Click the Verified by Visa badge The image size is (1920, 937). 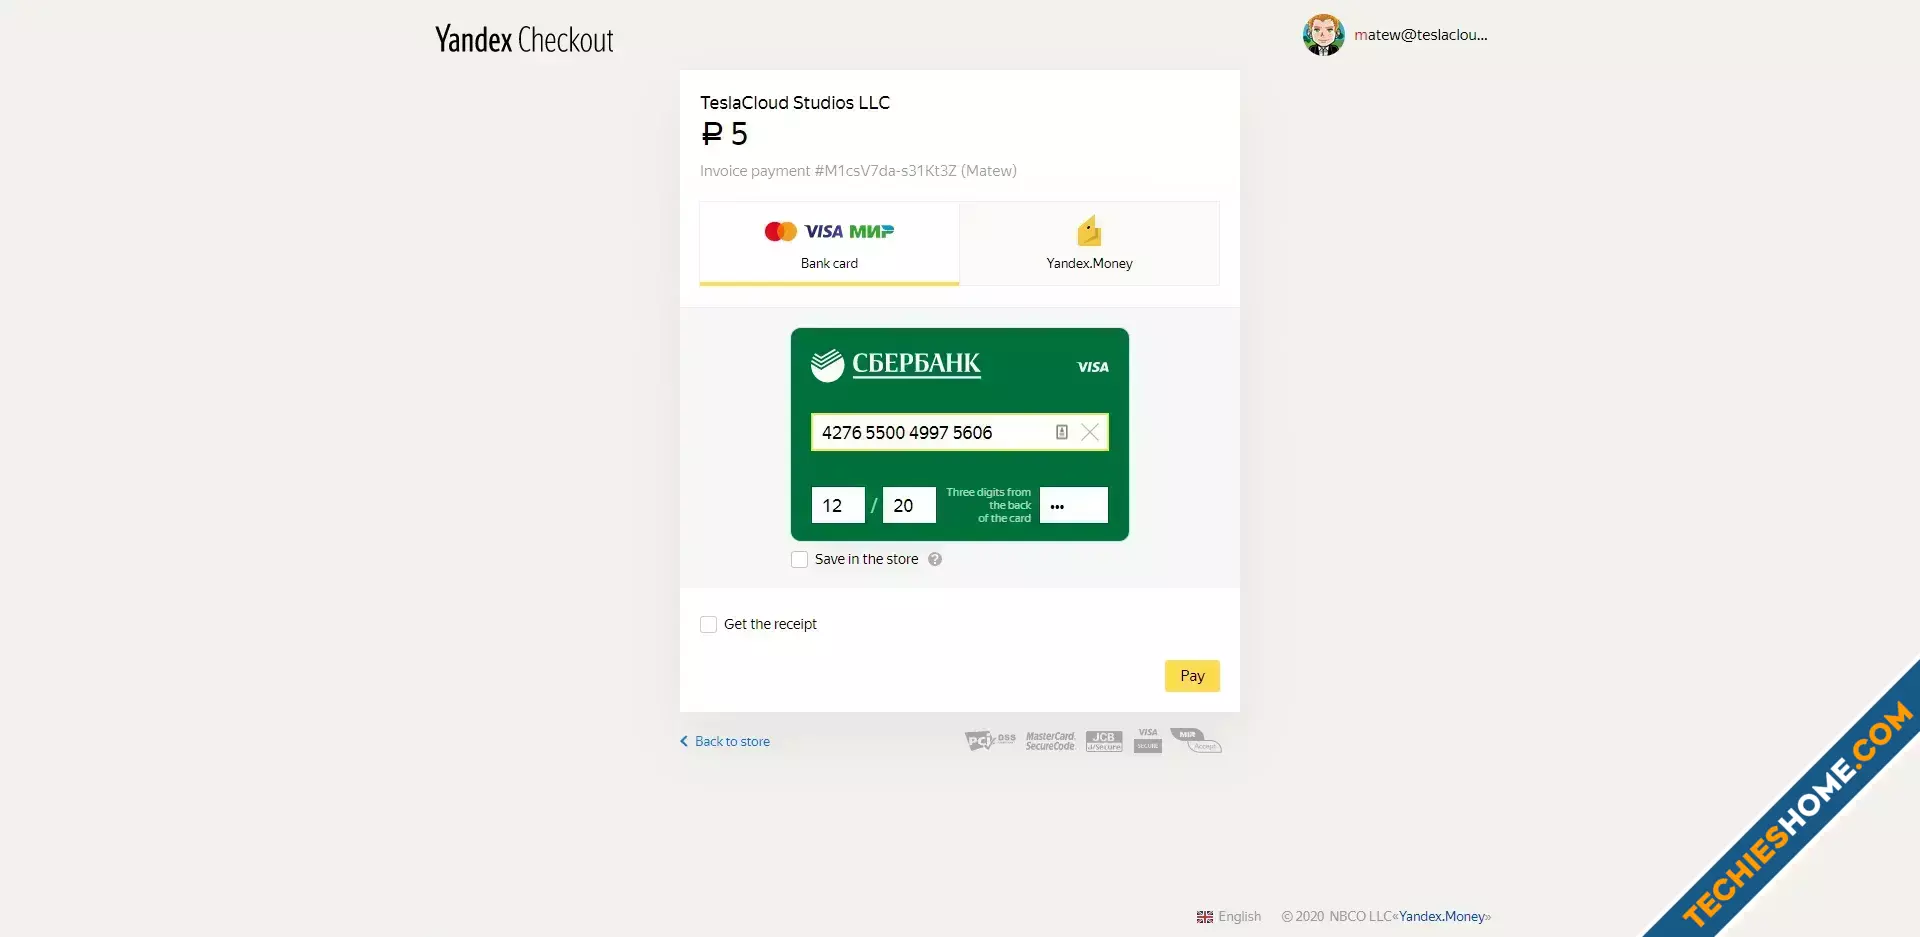point(1148,740)
